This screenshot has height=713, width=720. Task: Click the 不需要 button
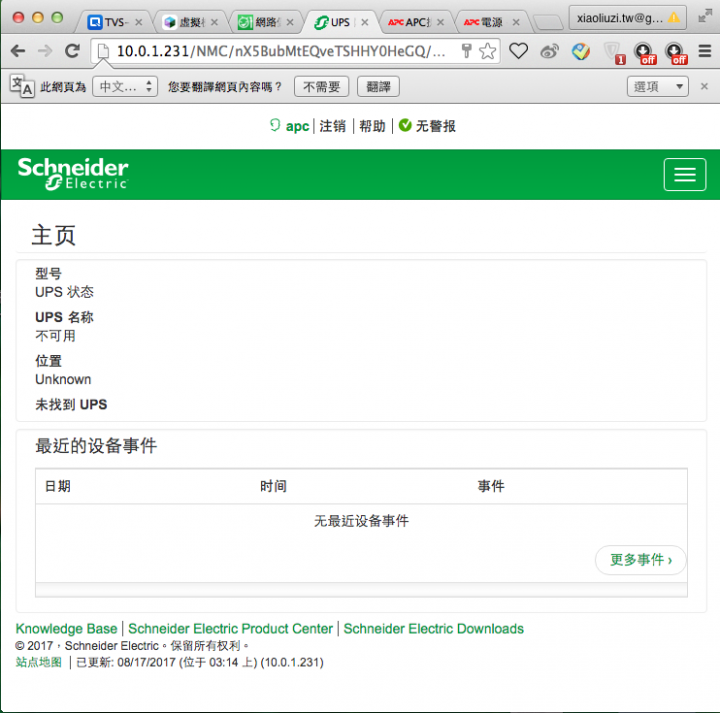(321, 86)
